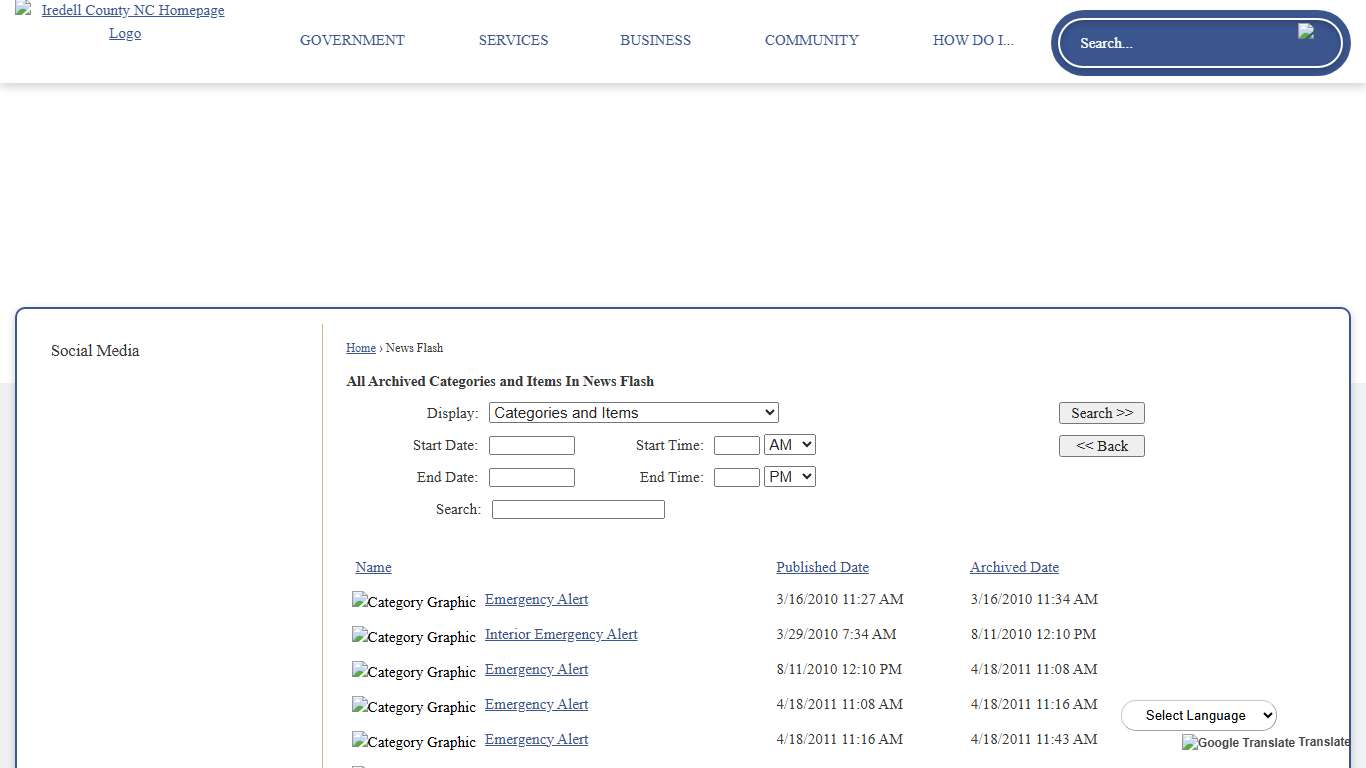Sort the list by Archived Date
This screenshot has height=768, width=1366.
pyautogui.click(x=1014, y=567)
